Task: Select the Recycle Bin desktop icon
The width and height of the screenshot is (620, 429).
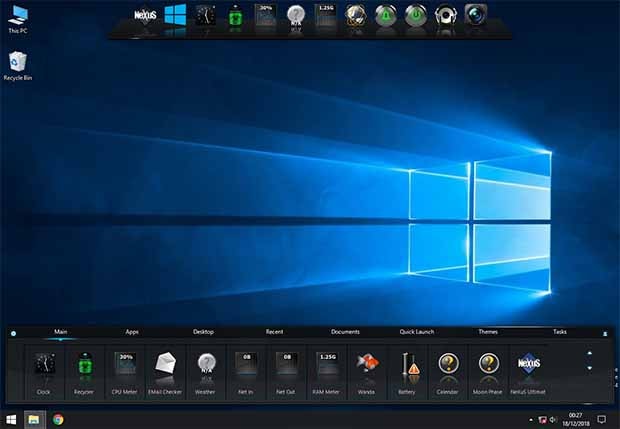Action: 18,66
